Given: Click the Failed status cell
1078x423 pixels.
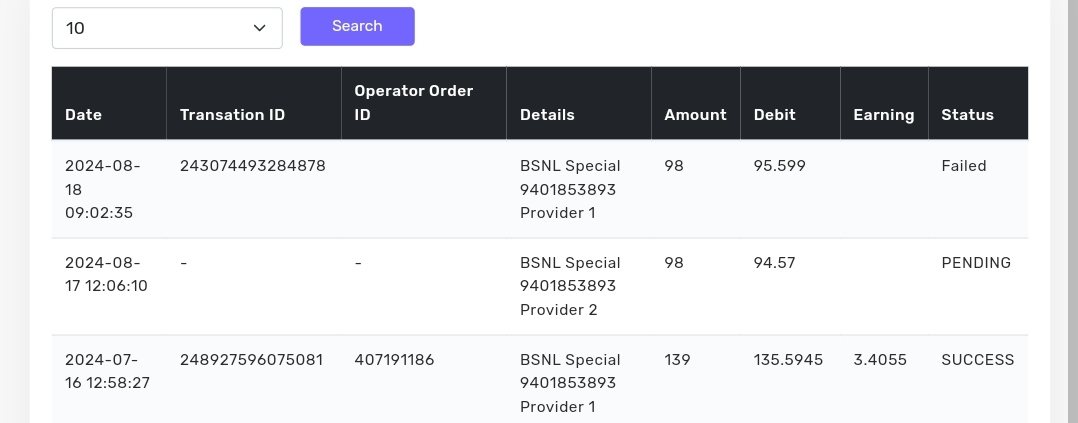Looking at the screenshot, I should pyautogui.click(x=964, y=166).
